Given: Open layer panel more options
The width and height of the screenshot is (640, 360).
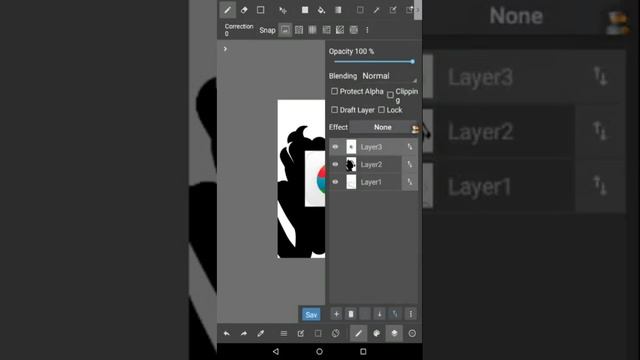Looking at the screenshot, I should click(411, 314).
